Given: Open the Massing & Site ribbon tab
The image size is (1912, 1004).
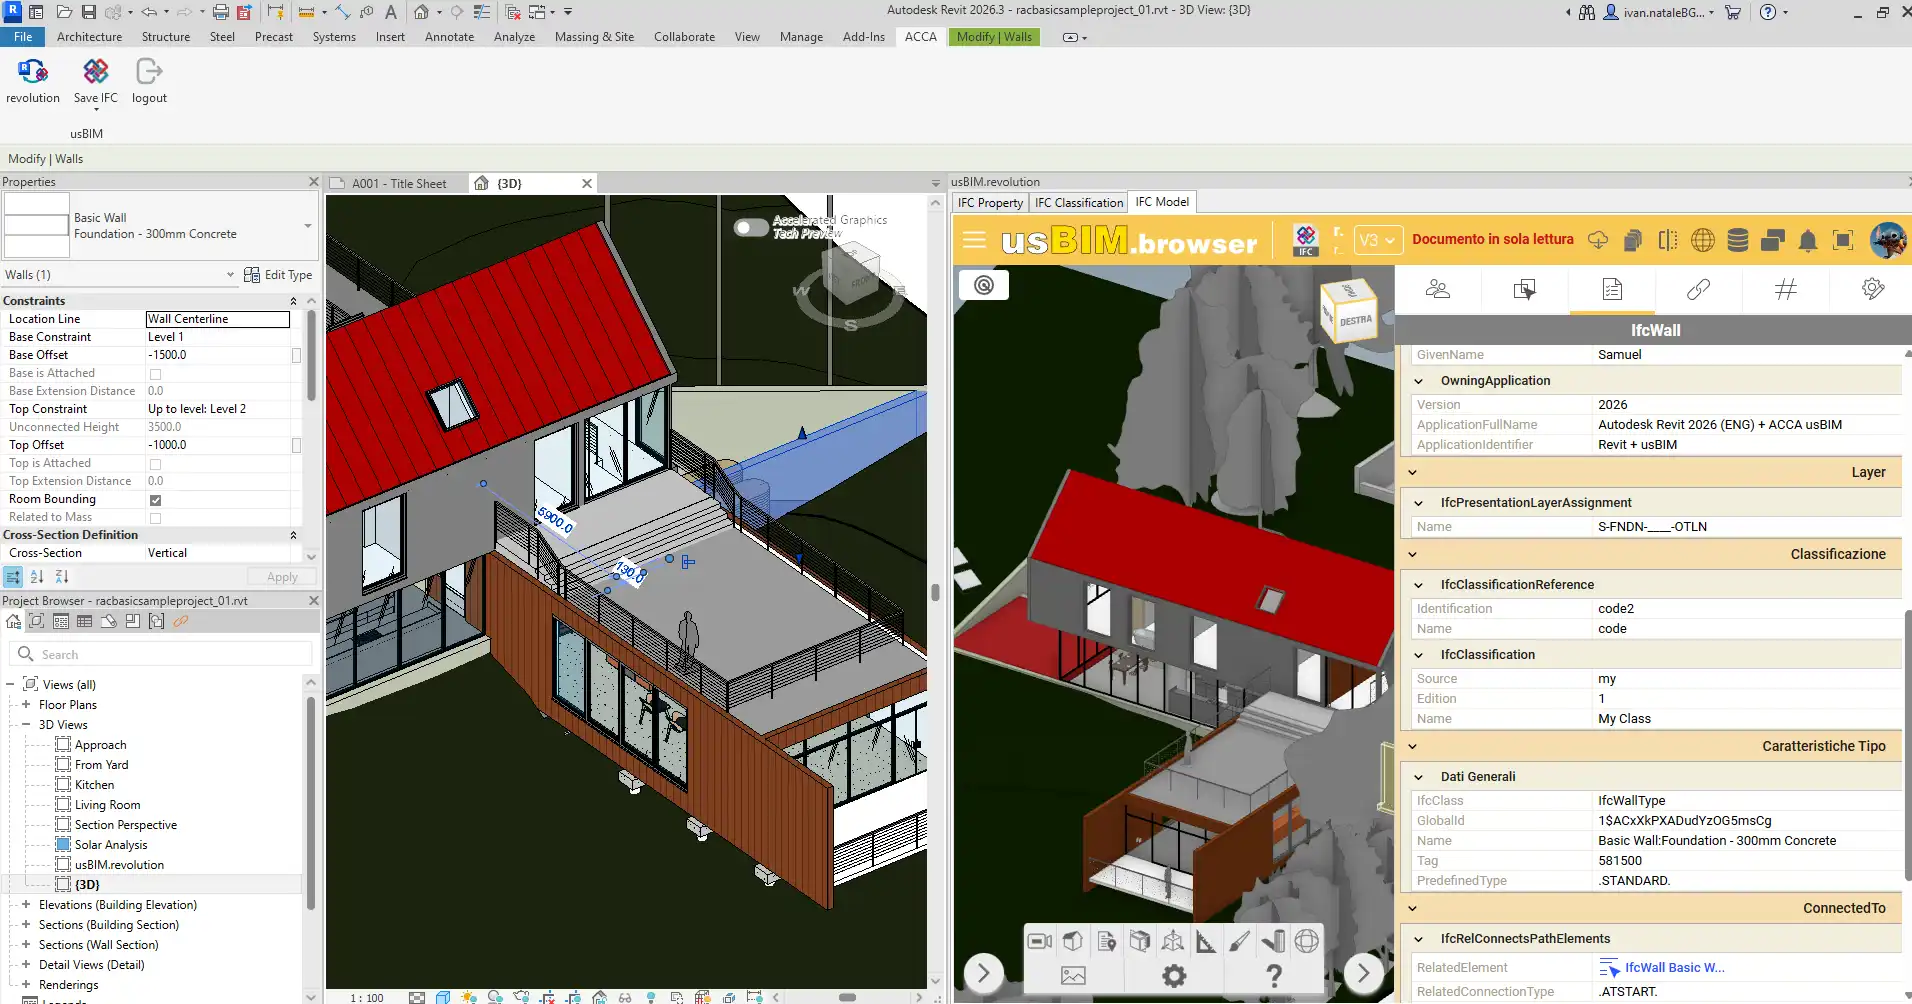Looking at the screenshot, I should tap(594, 37).
